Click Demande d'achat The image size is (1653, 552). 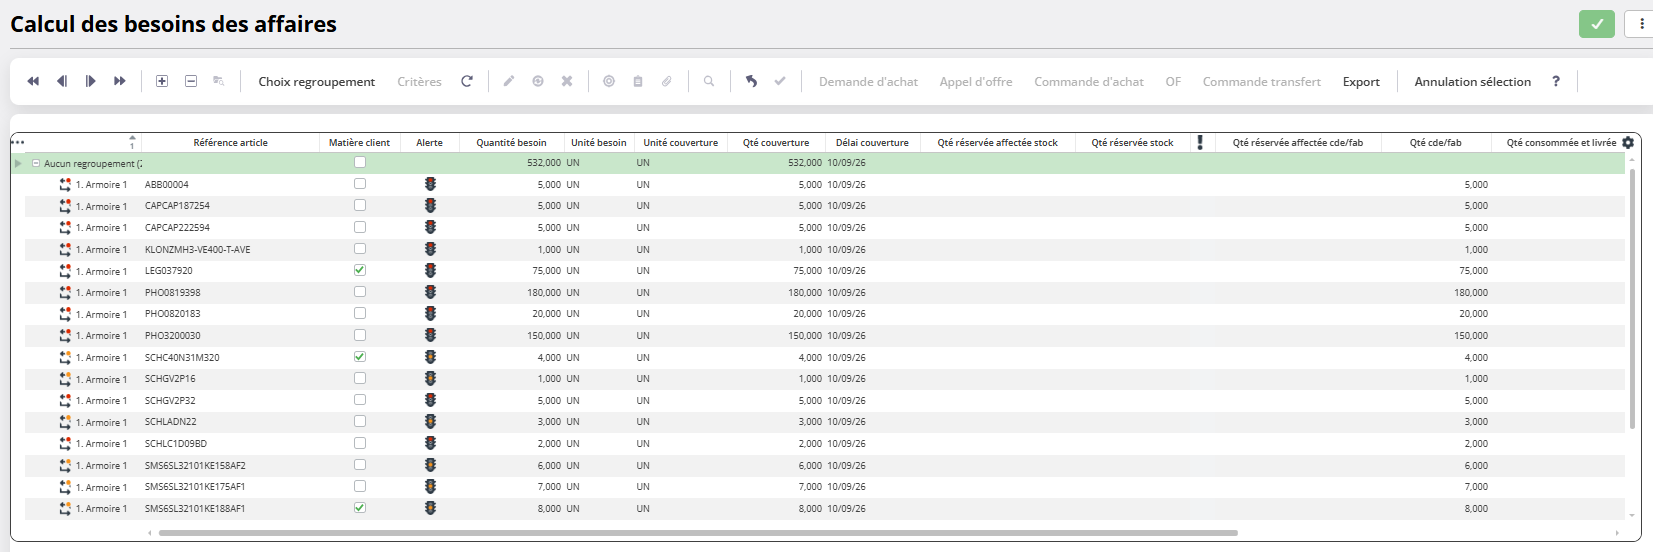tap(868, 82)
